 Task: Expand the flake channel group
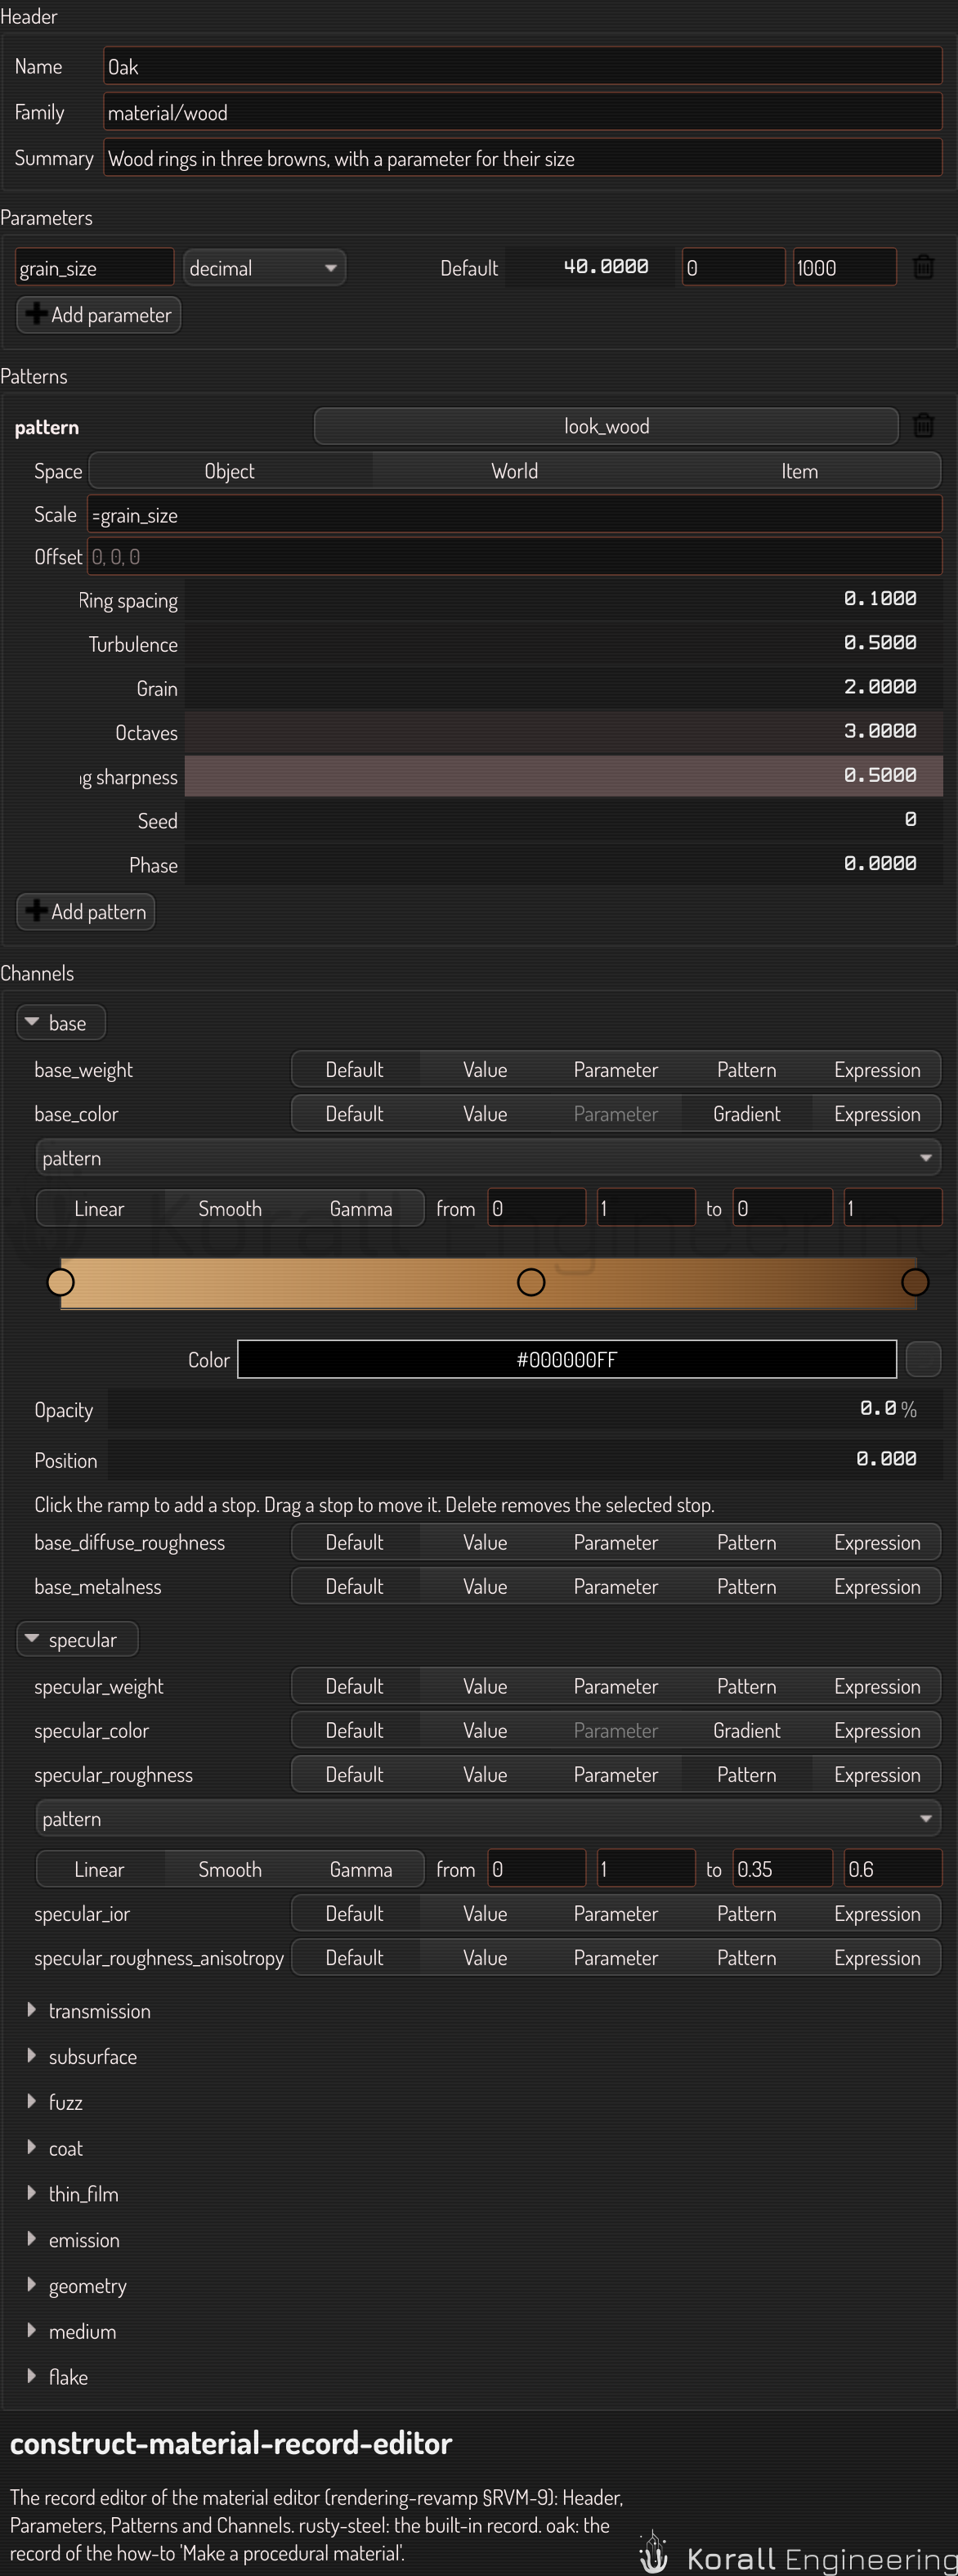tap(57, 2378)
